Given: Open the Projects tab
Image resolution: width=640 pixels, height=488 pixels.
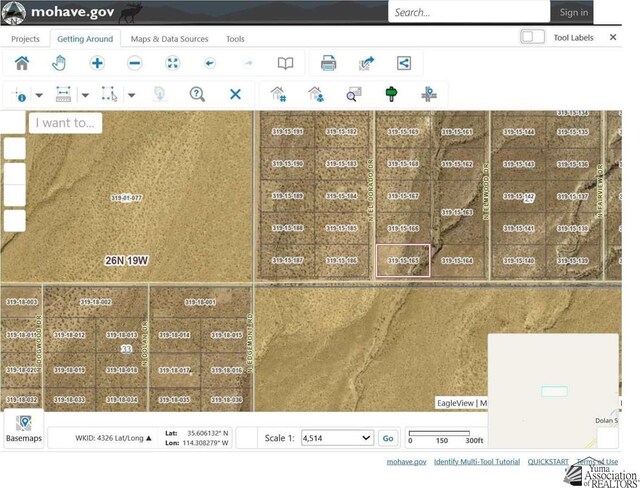Looking at the screenshot, I should coord(25,39).
